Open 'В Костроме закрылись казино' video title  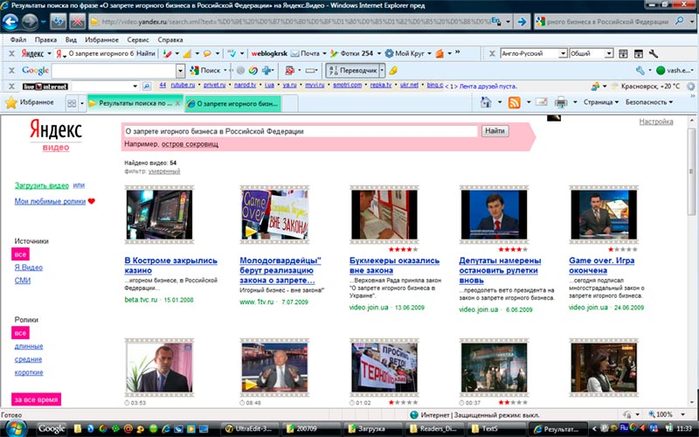click(171, 265)
